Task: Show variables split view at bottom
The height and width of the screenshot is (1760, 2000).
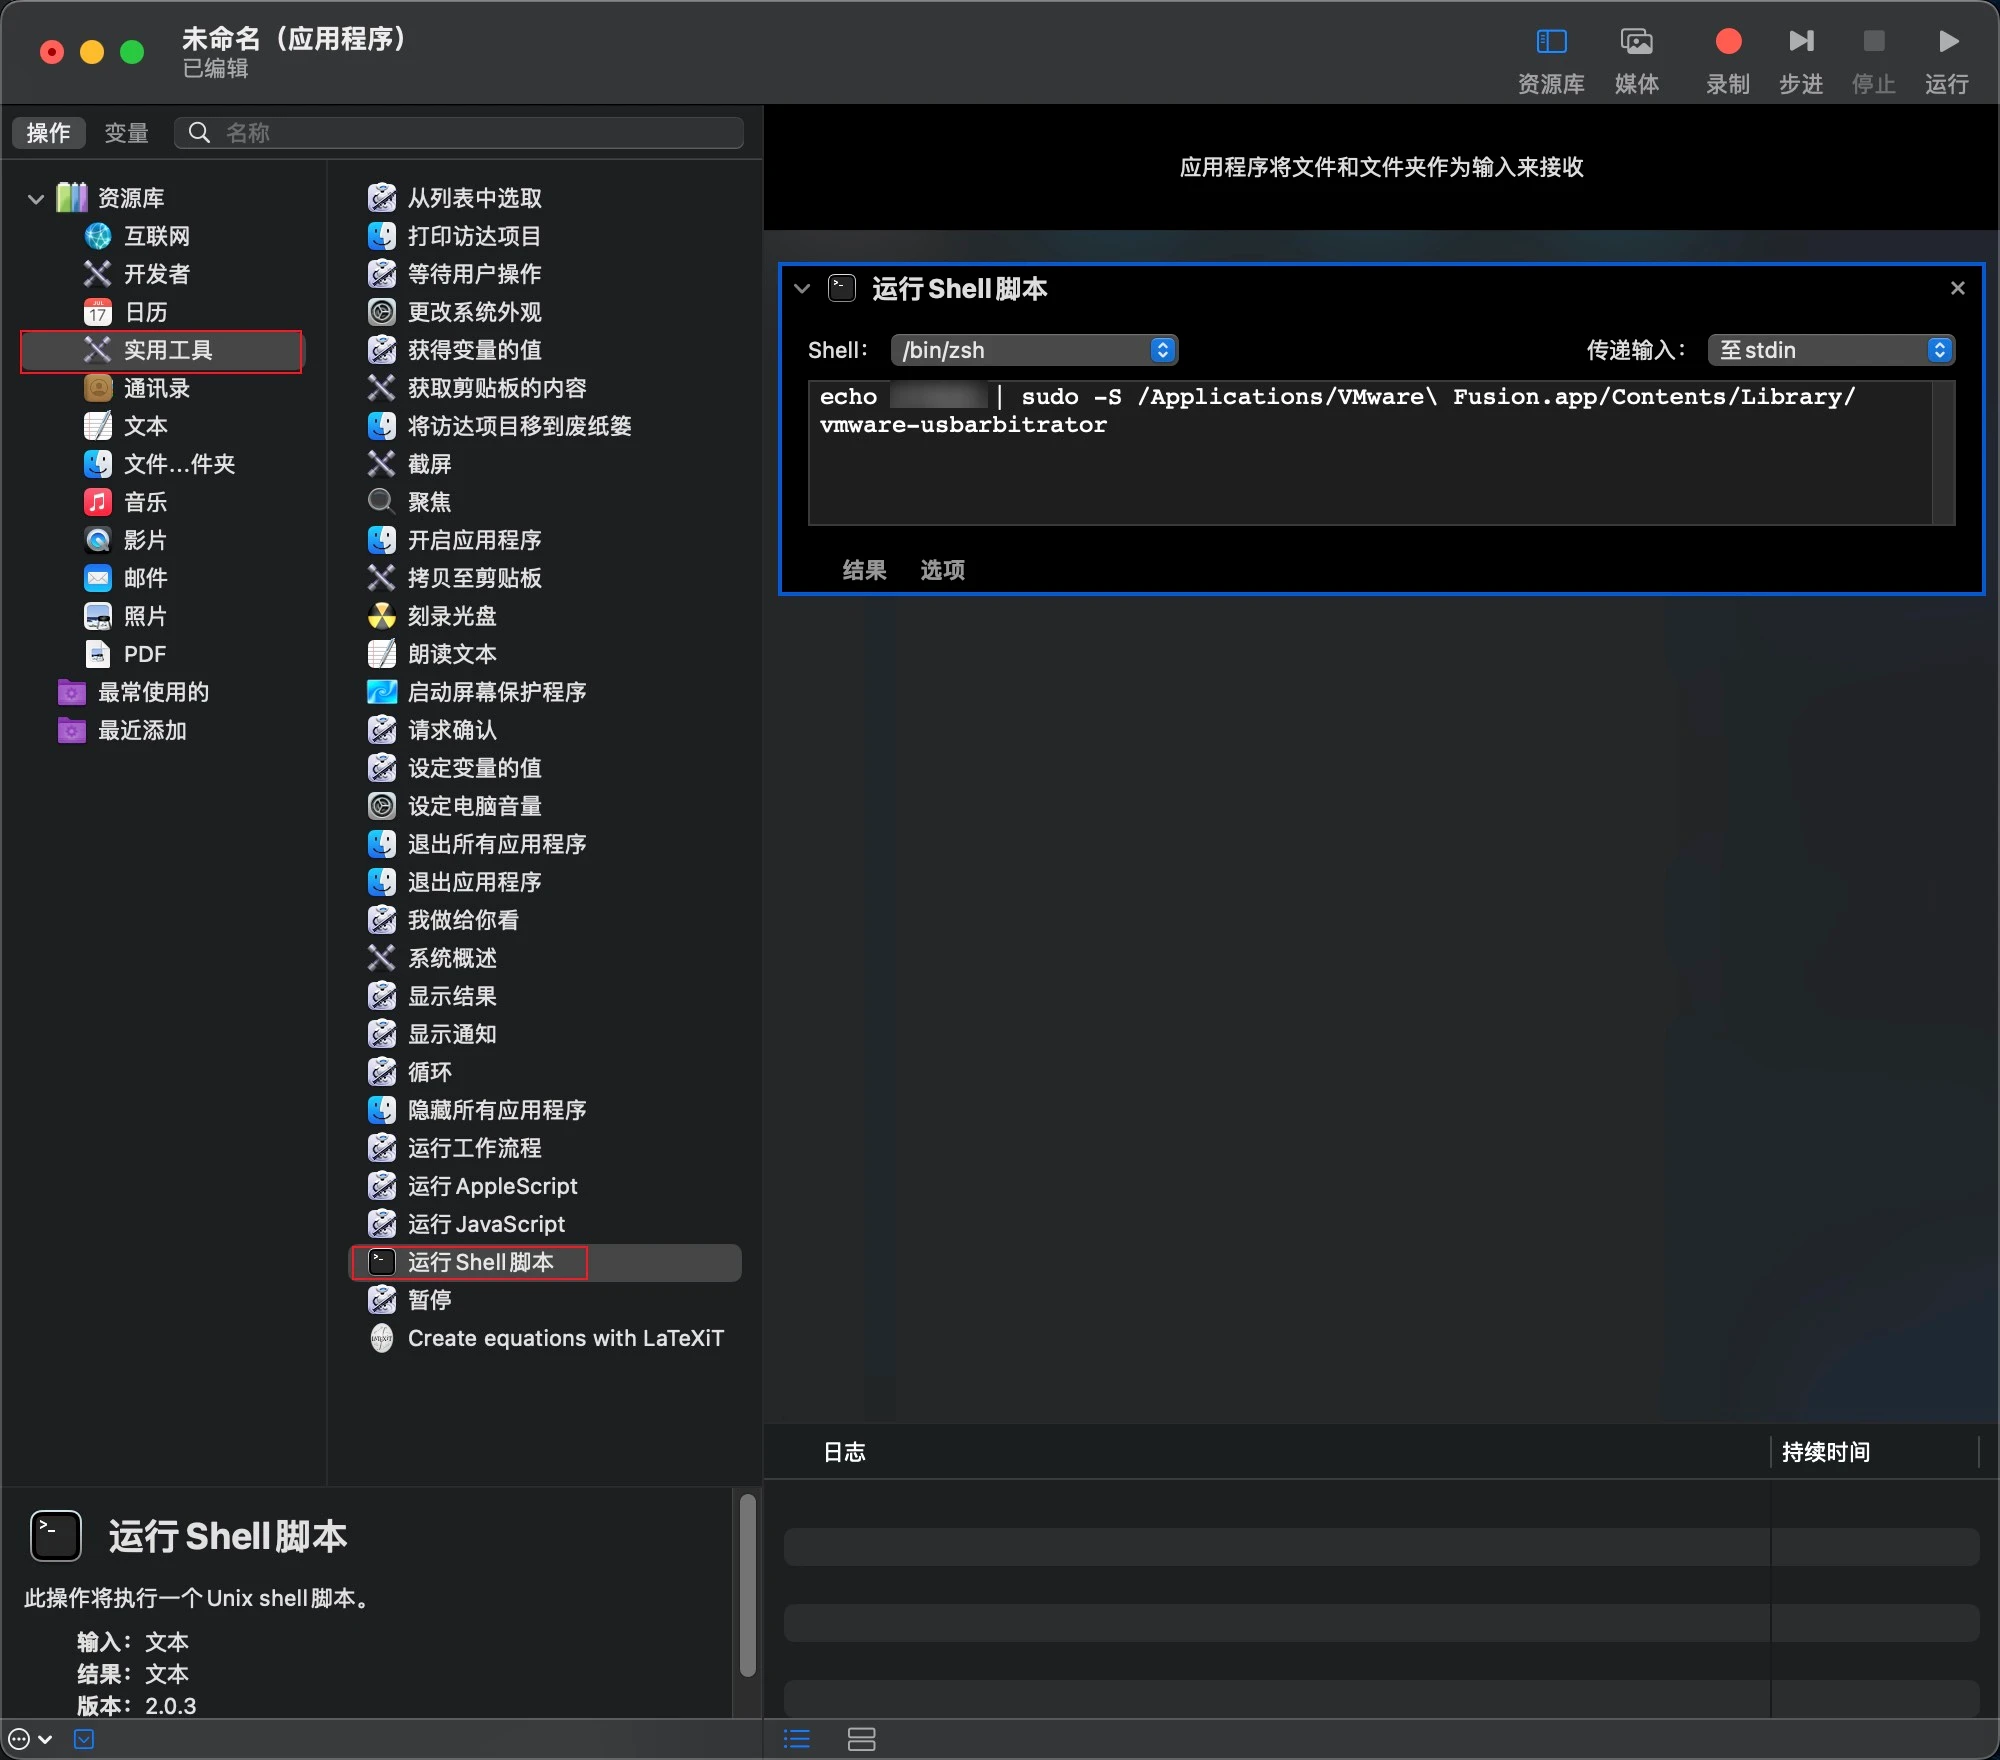Action: point(861,1739)
